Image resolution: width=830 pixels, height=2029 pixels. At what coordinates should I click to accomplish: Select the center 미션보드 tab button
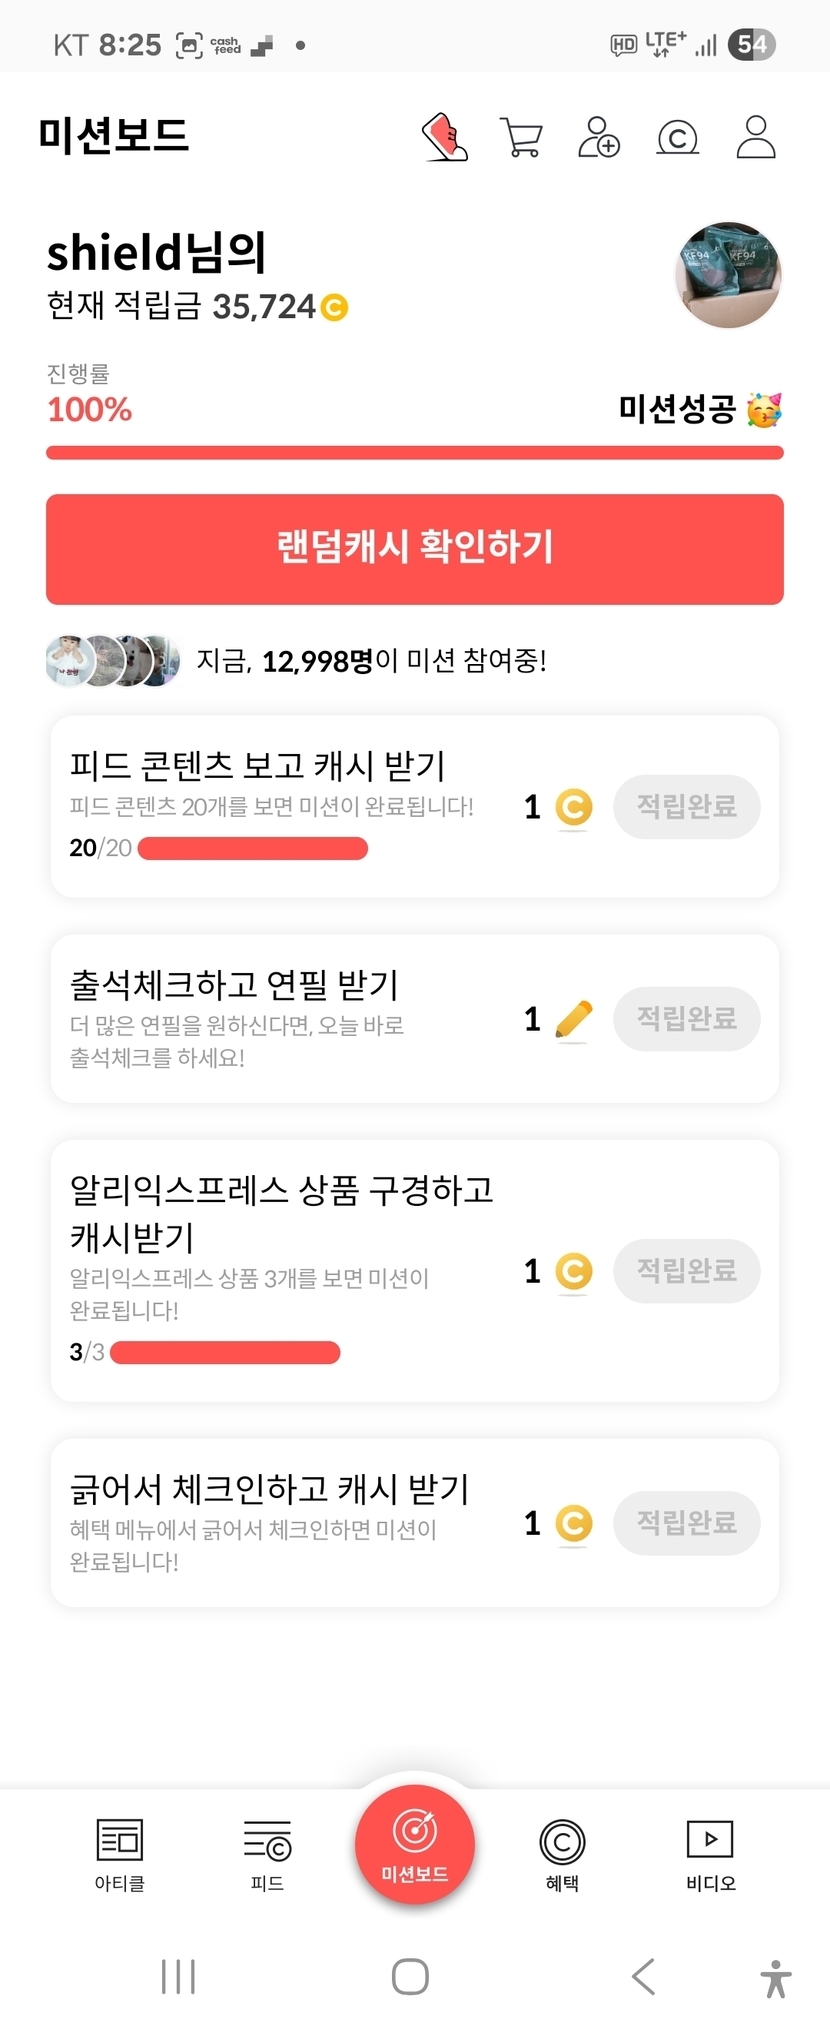414,1845
